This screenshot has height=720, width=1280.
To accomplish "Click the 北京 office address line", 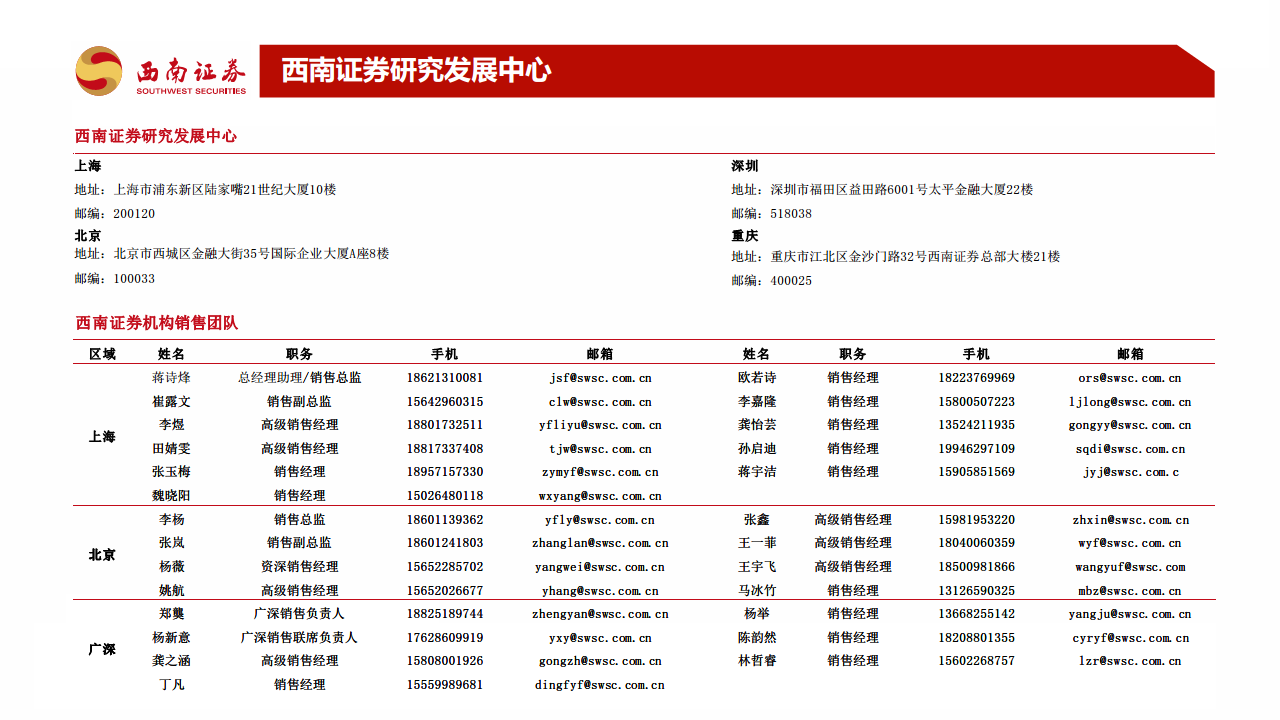I will (x=232, y=254).
